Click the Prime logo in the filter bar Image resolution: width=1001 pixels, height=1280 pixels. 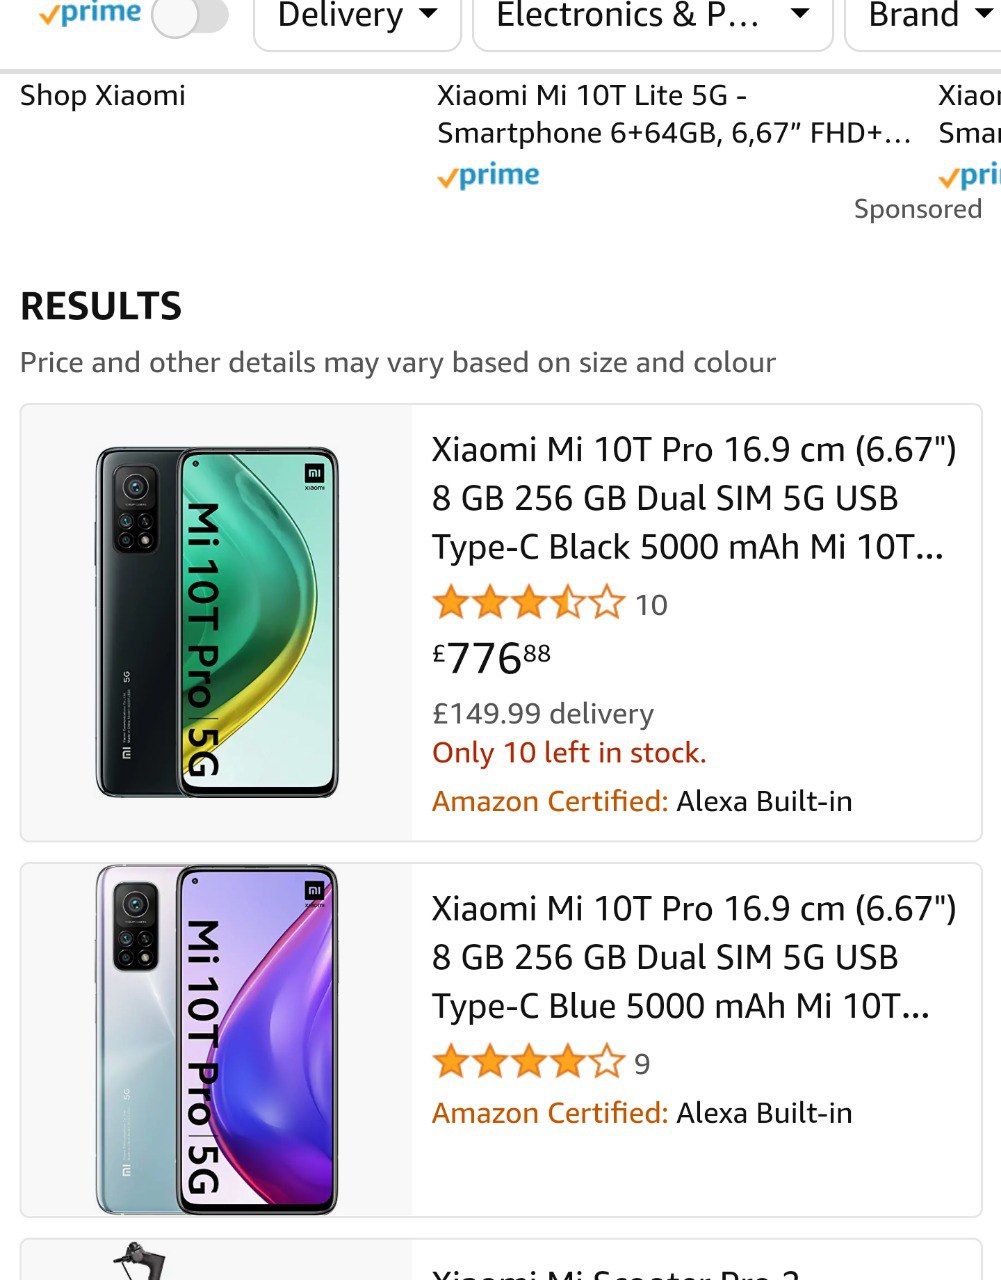pyautogui.click(x=90, y=14)
